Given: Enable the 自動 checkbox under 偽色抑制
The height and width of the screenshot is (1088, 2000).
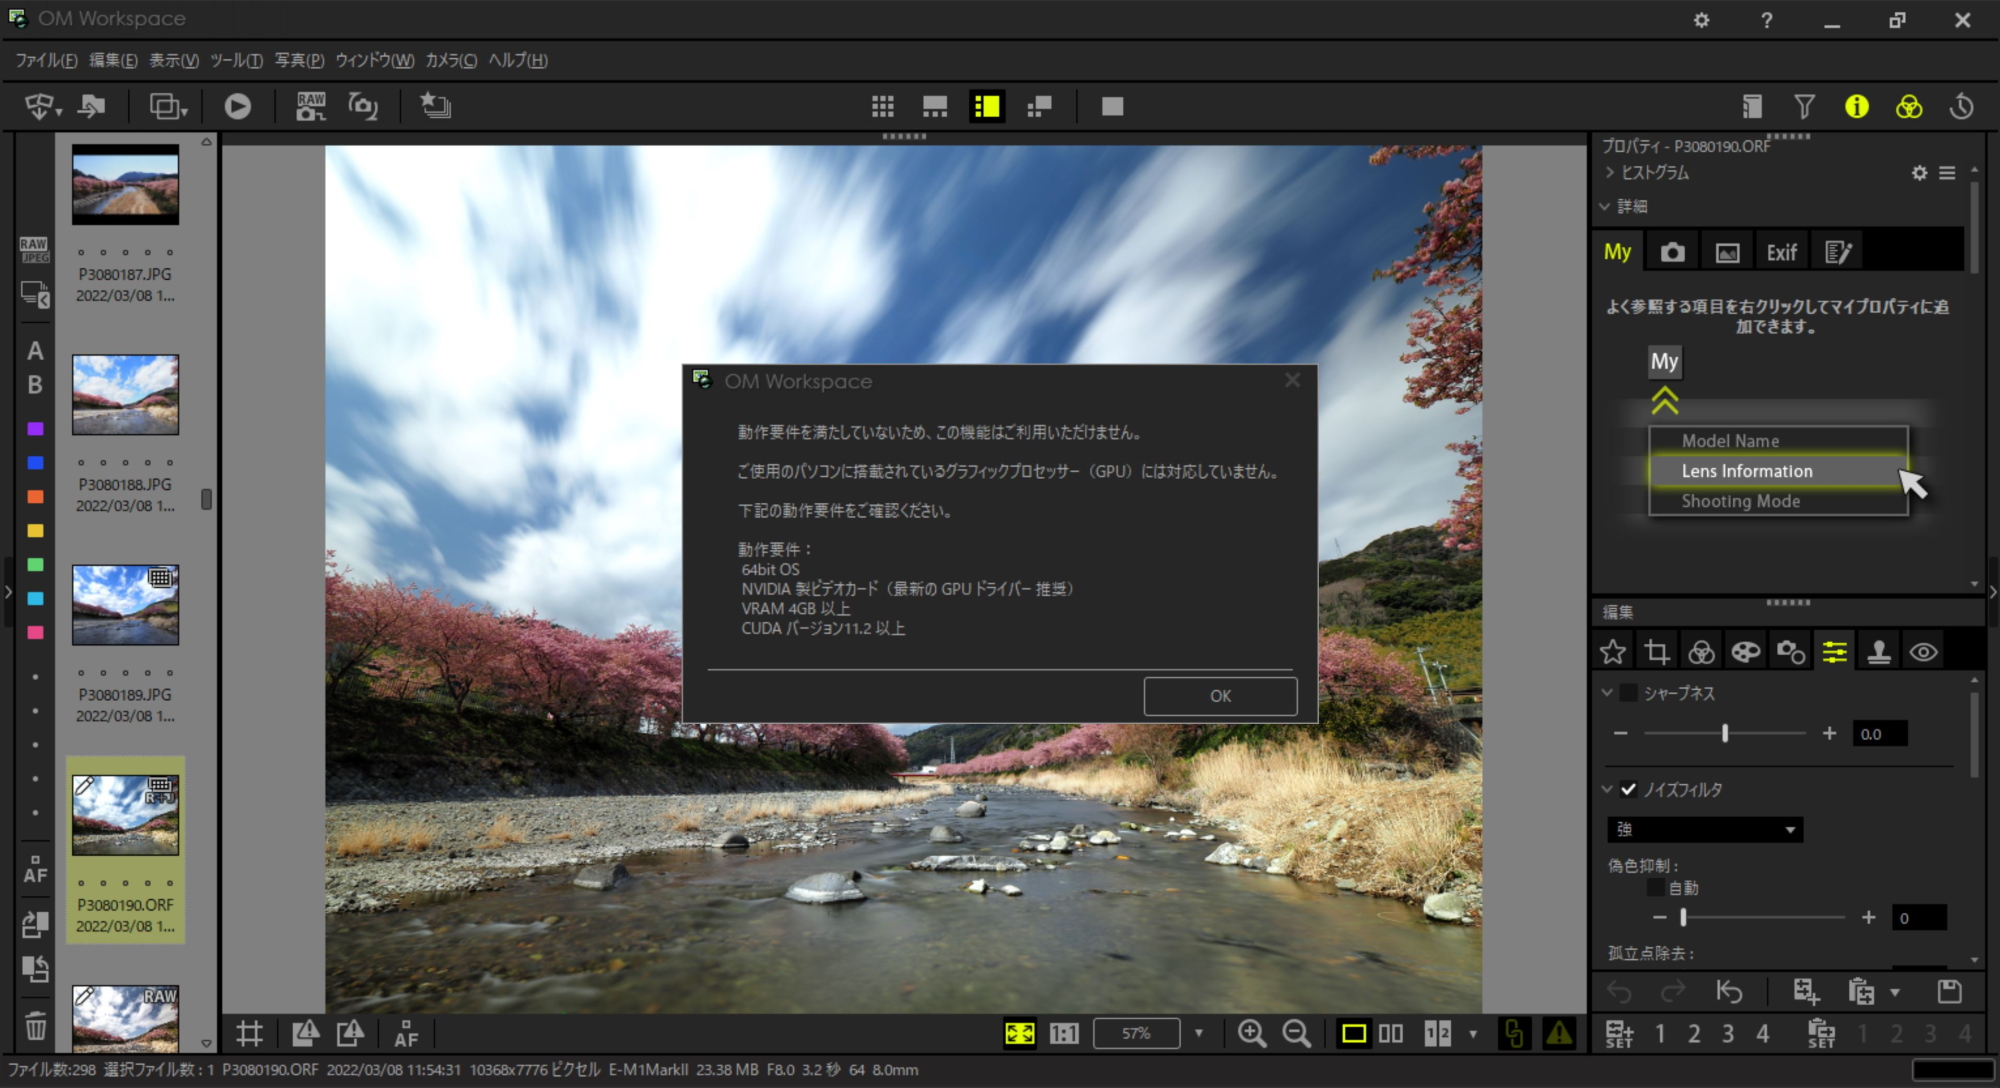Looking at the screenshot, I should tap(1656, 888).
